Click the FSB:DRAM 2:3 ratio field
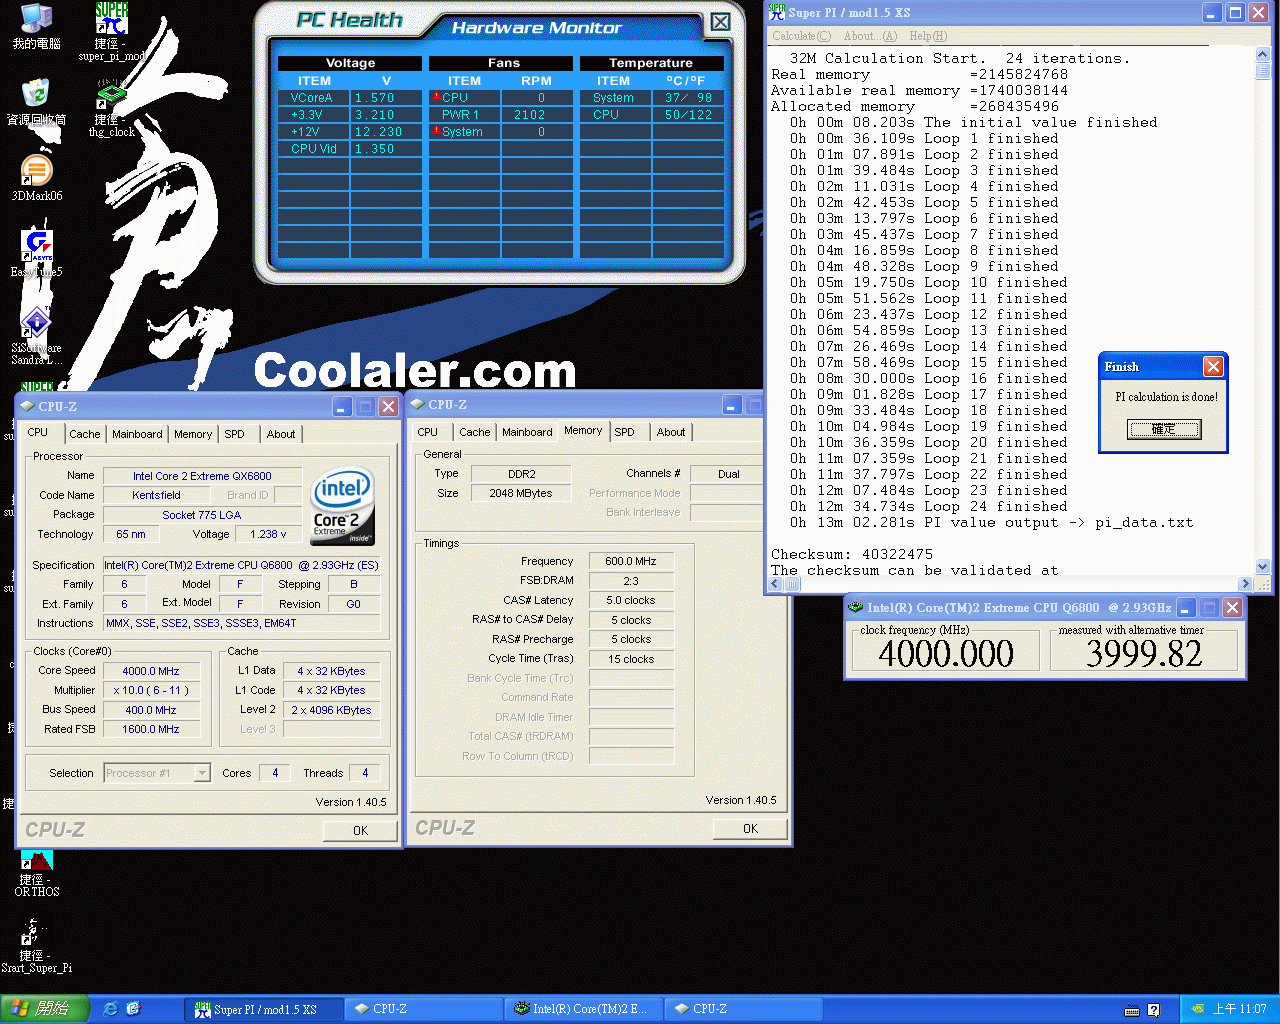1280x1024 pixels. pos(631,581)
